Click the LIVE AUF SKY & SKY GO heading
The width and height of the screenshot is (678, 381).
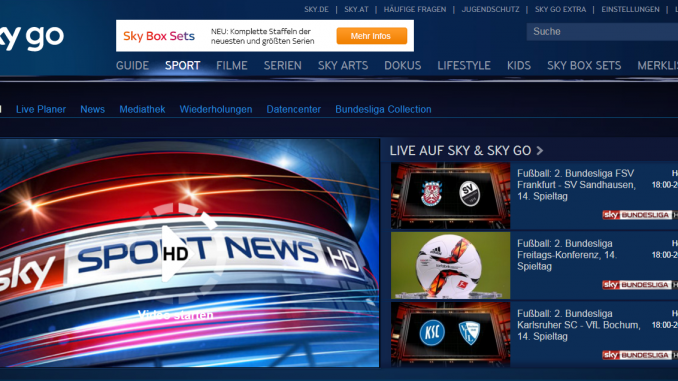[x=461, y=150]
